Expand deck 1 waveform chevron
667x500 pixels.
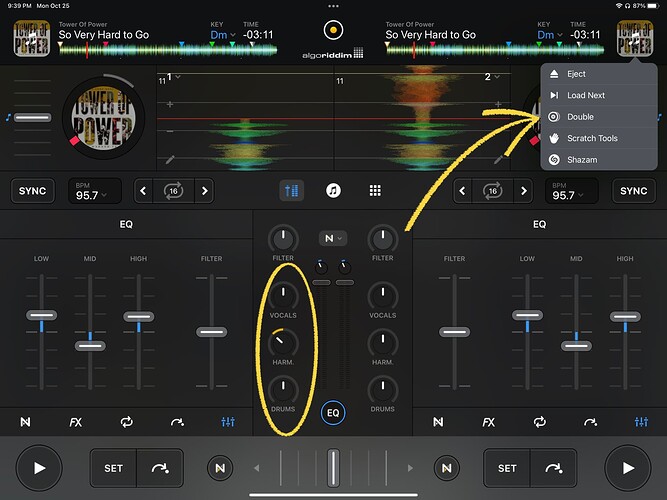click(x=178, y=77)
